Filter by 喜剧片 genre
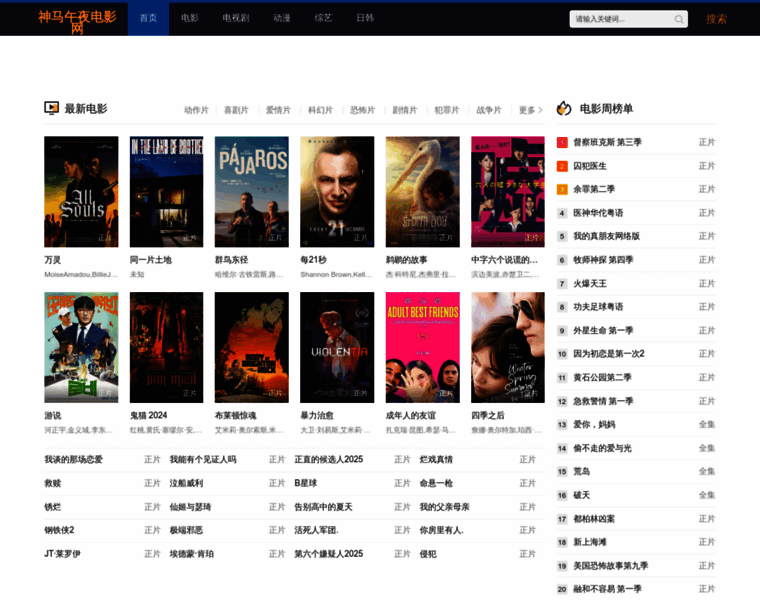This screenshot has height=600, width=760. click(236, 110)
